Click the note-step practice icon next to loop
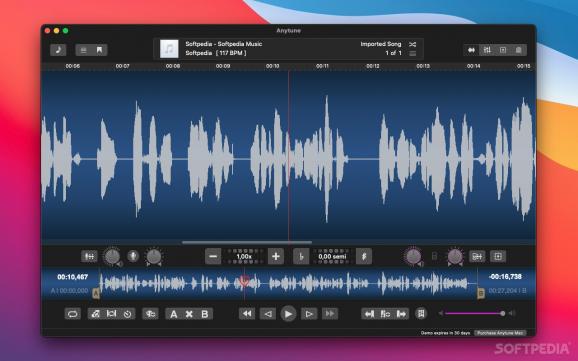578x361 pixels. pyautogui.click(x=95, y=314)
